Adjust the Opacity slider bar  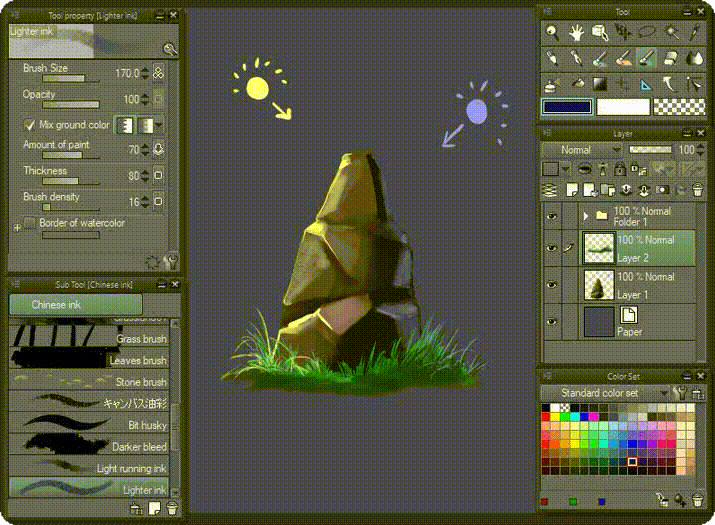[71, 105]
